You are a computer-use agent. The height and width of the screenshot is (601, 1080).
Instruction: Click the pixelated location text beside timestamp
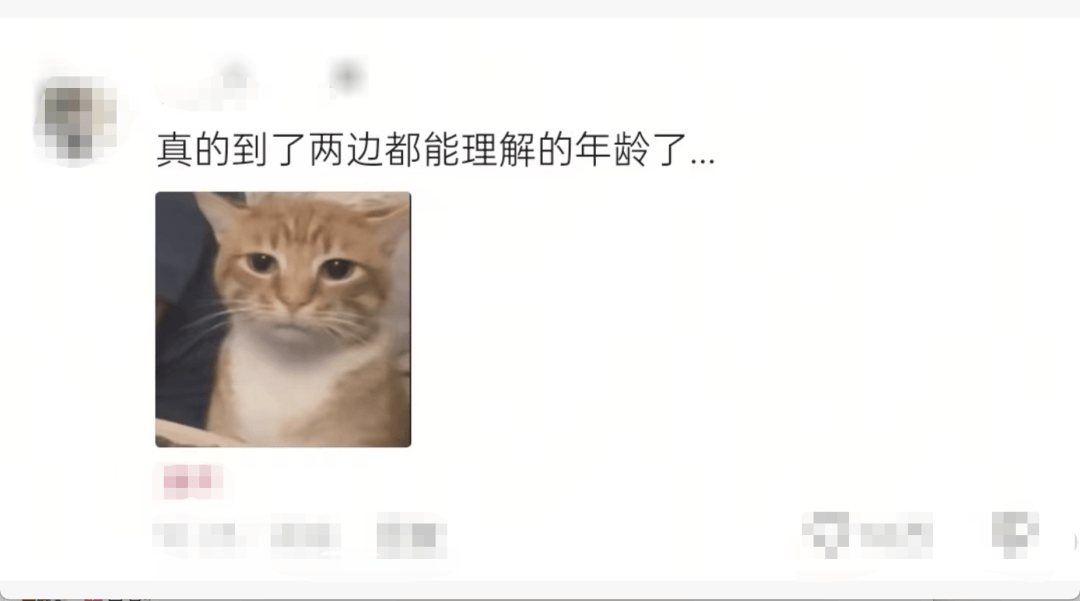304,536
